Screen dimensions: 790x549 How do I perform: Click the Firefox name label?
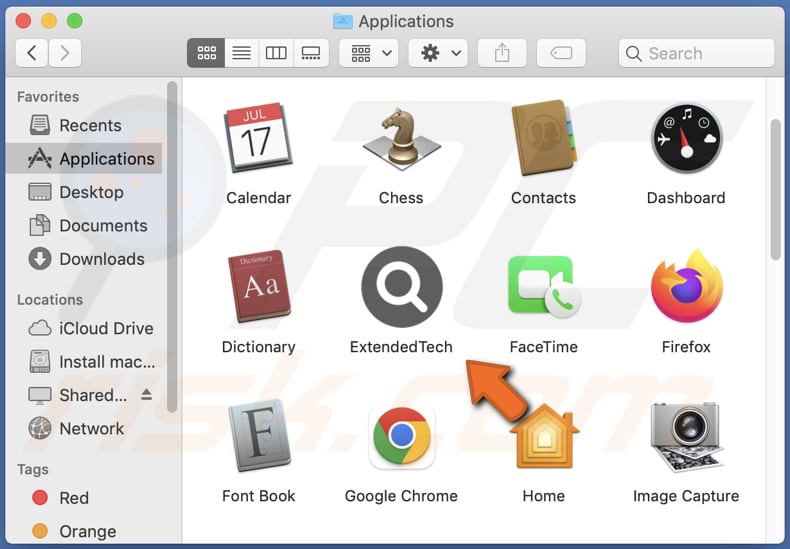click(x=686, y=347)
